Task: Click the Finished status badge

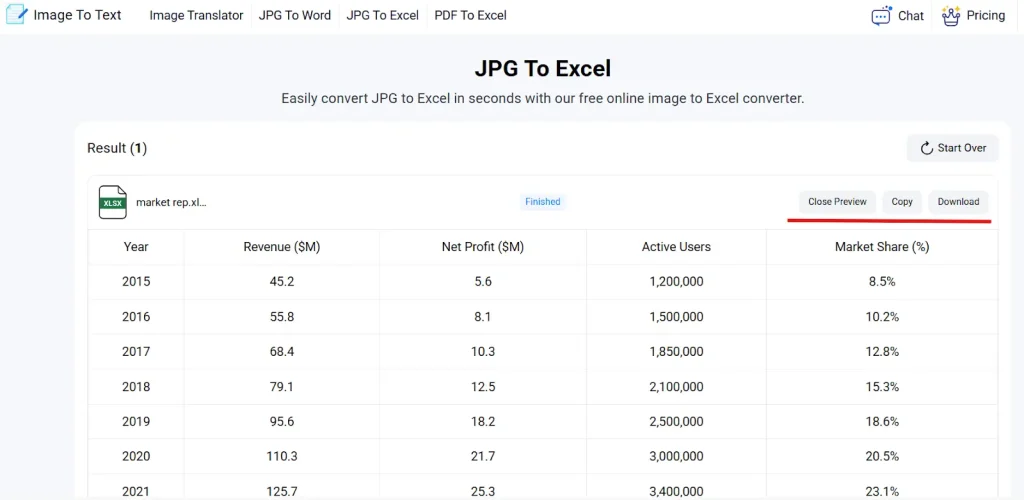Action: click(543, 202)
